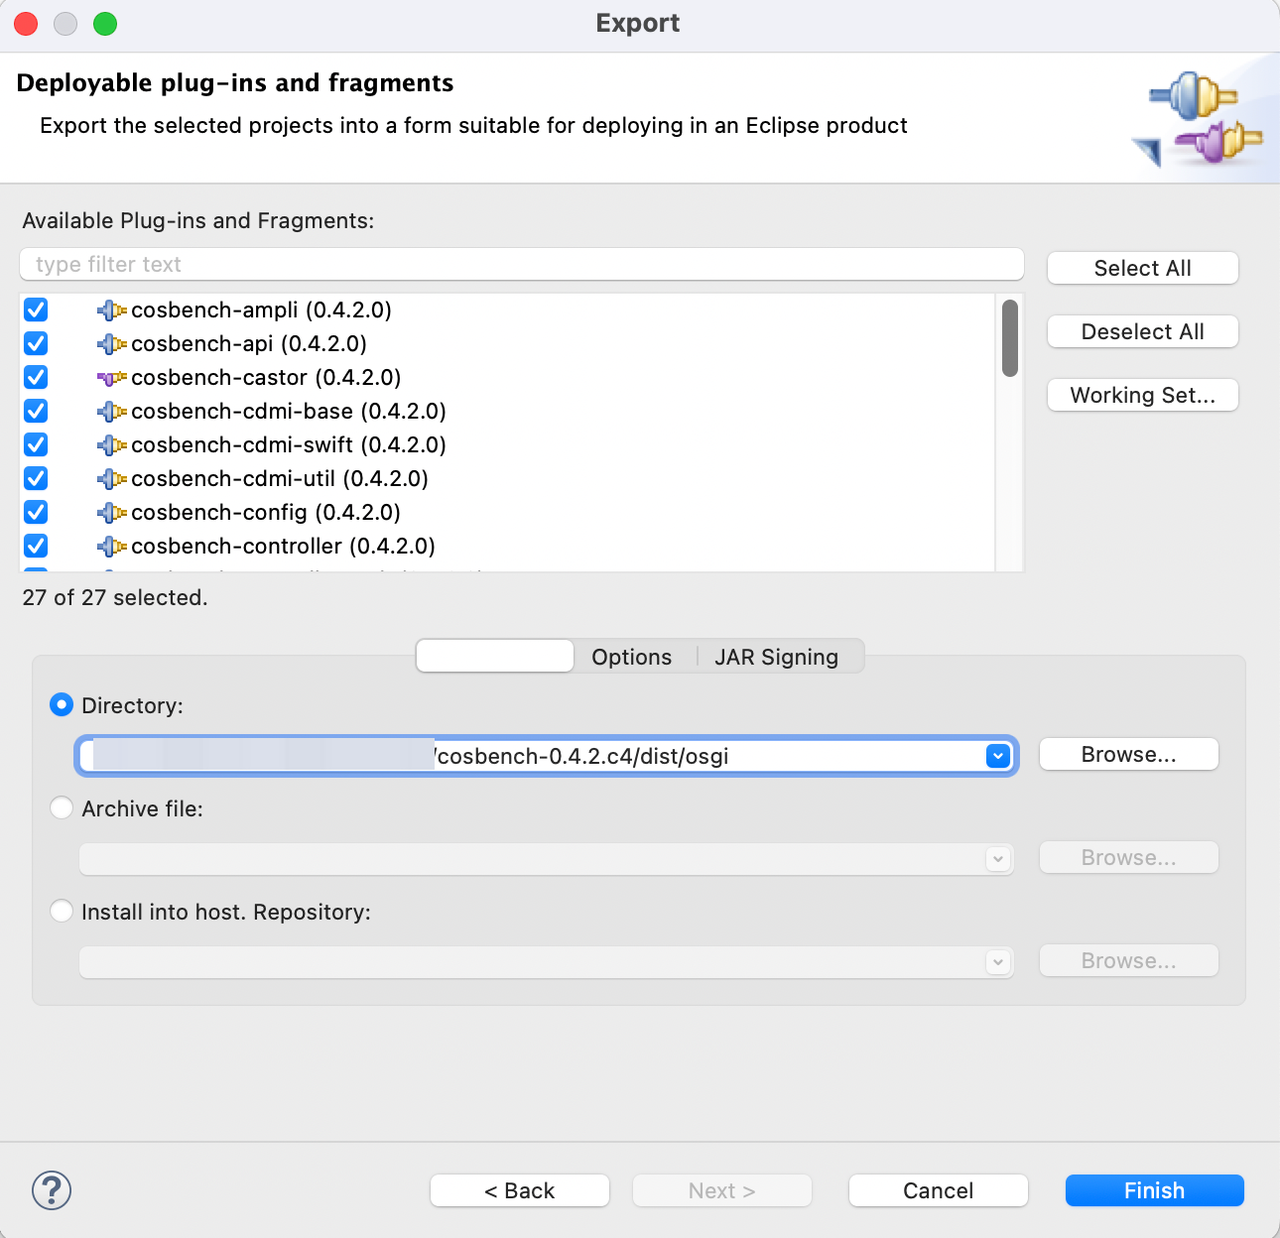Uncheck the cosbench-castor checkbox

pyautogui.click(x=36, y=378)
